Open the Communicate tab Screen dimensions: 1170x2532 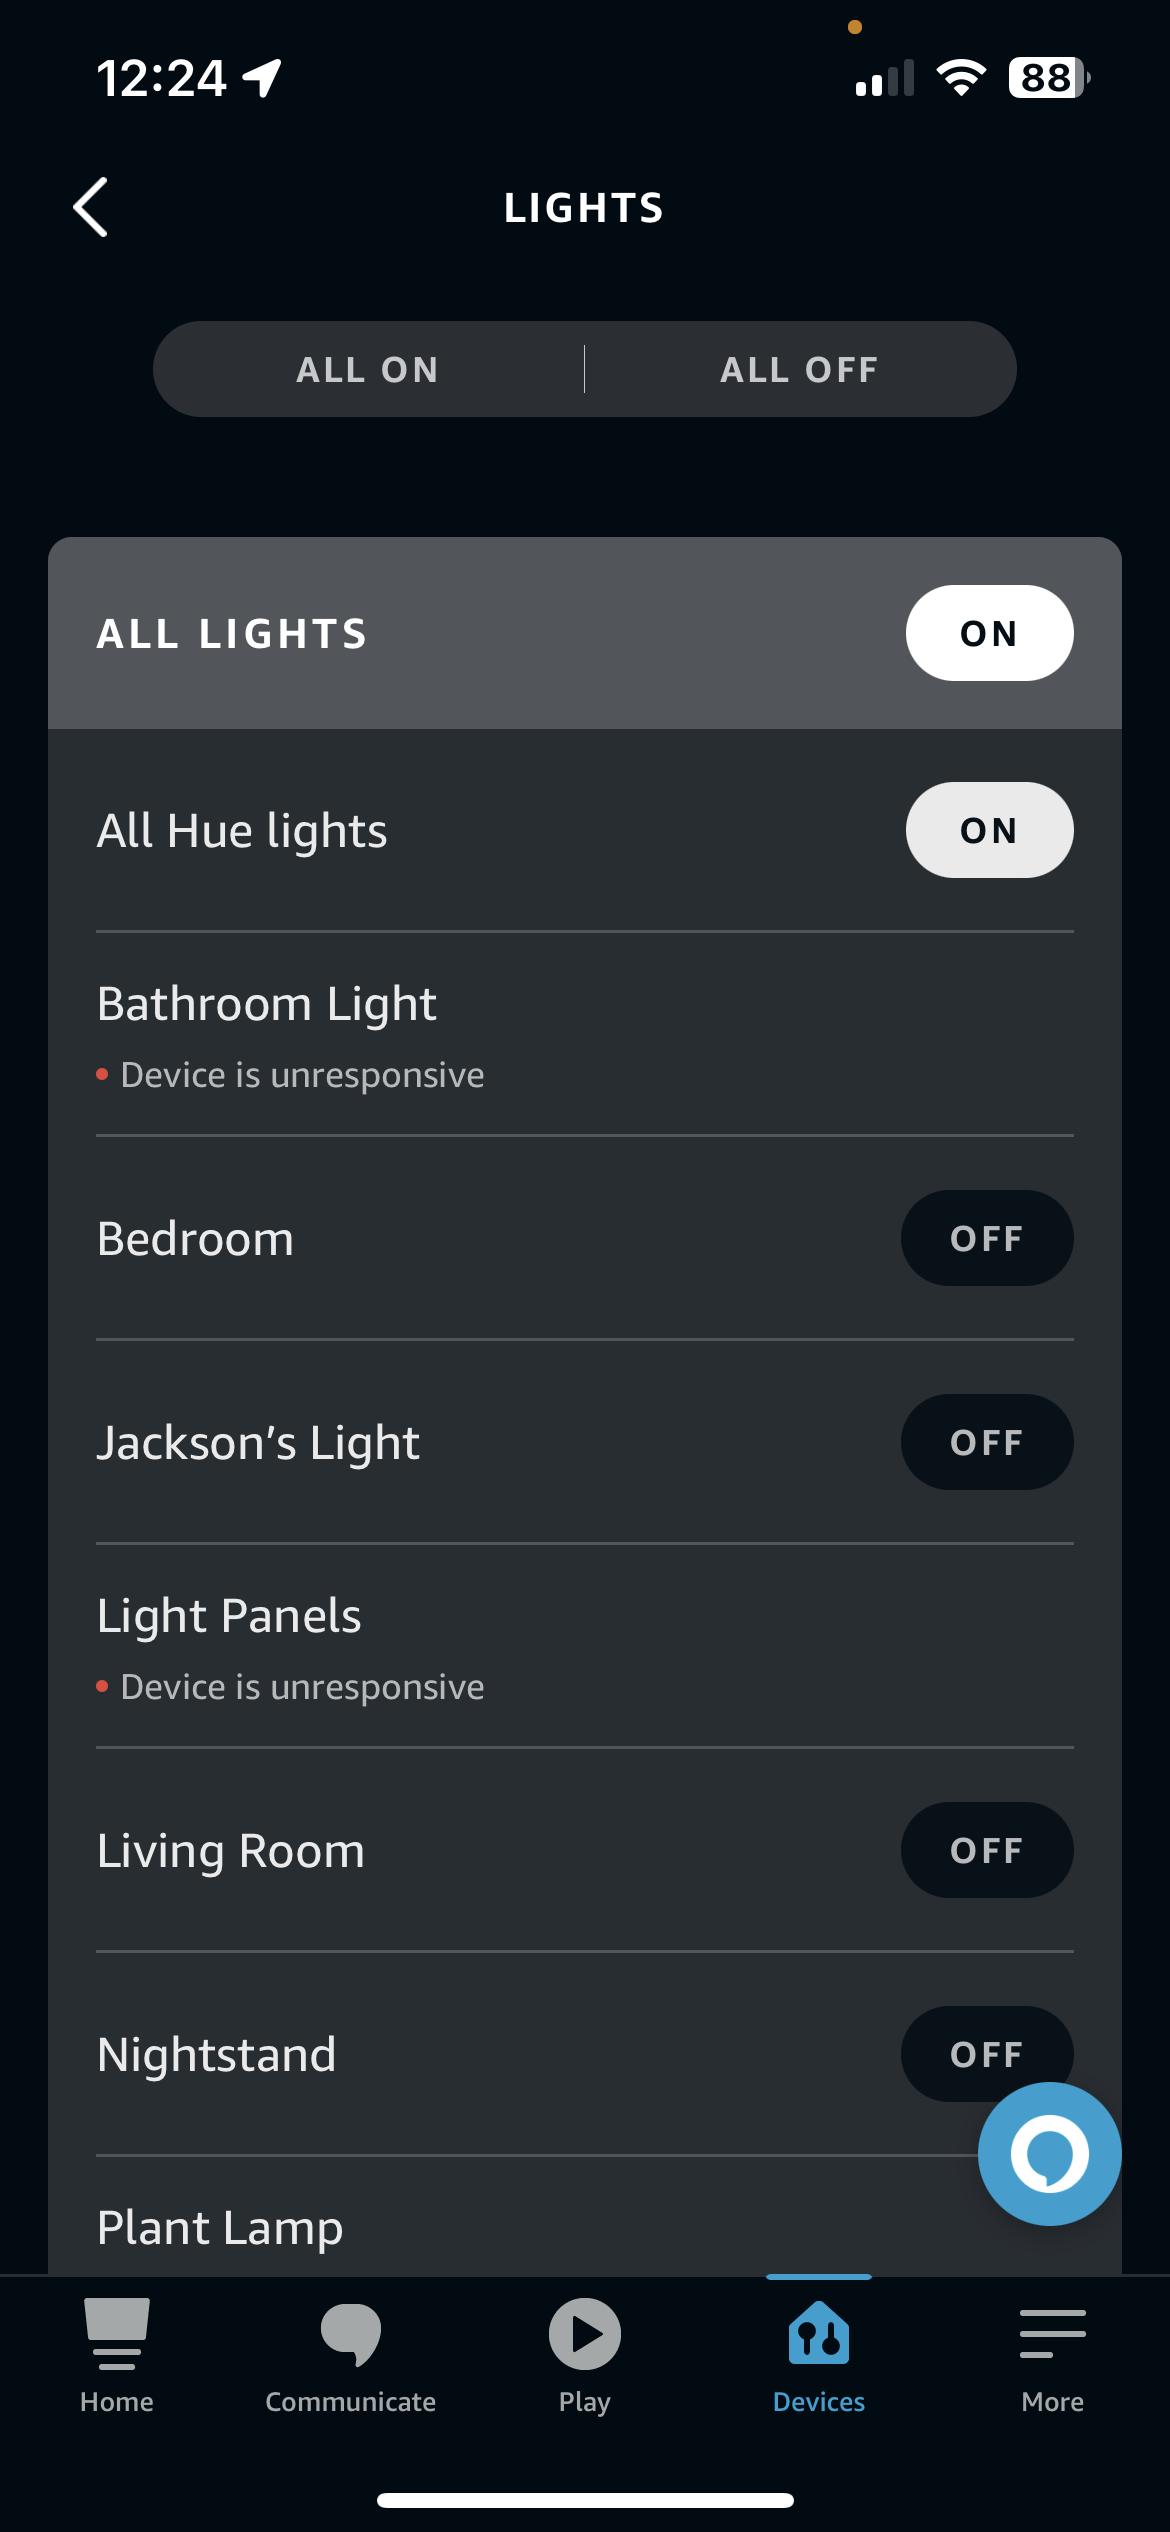[x=350, y=2353]
